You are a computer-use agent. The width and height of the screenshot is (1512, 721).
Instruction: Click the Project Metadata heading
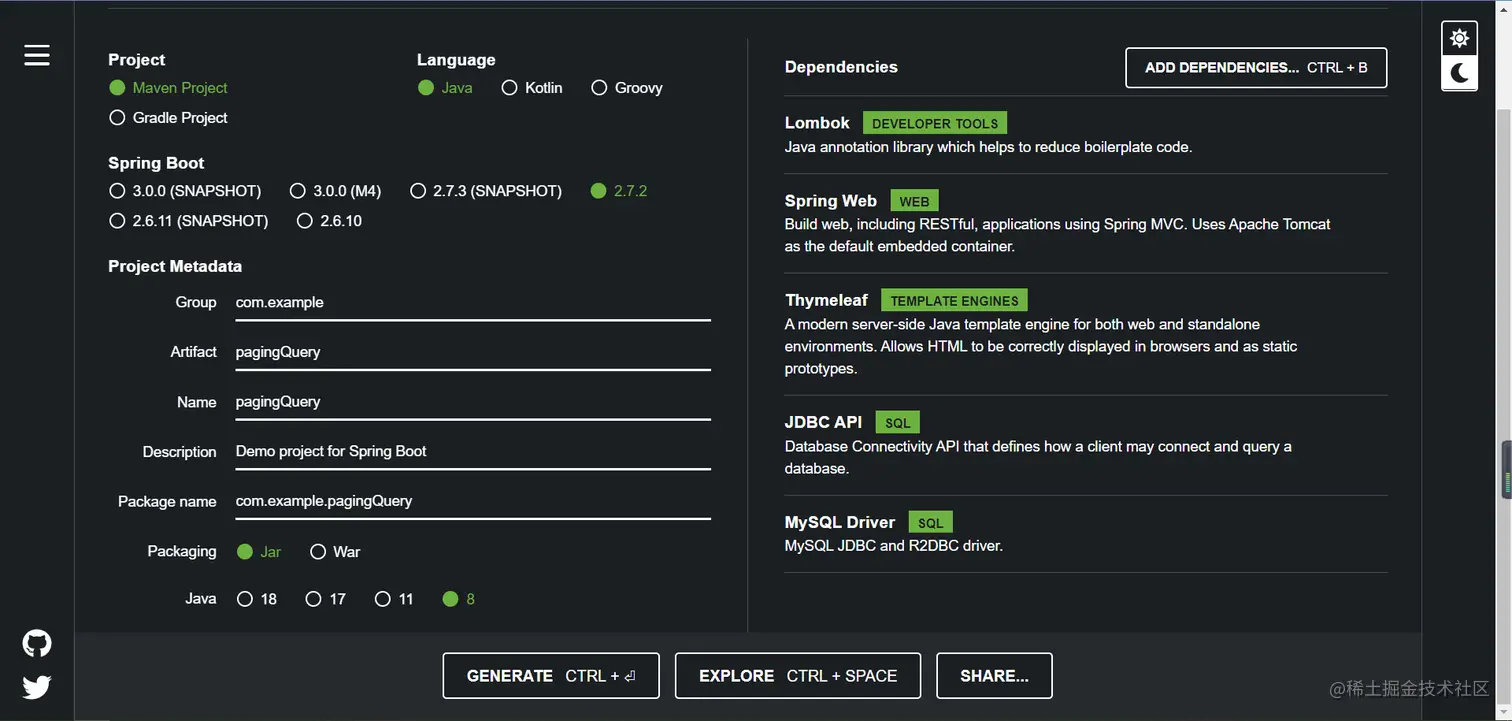pyautogui.click(x=175, y=266)
